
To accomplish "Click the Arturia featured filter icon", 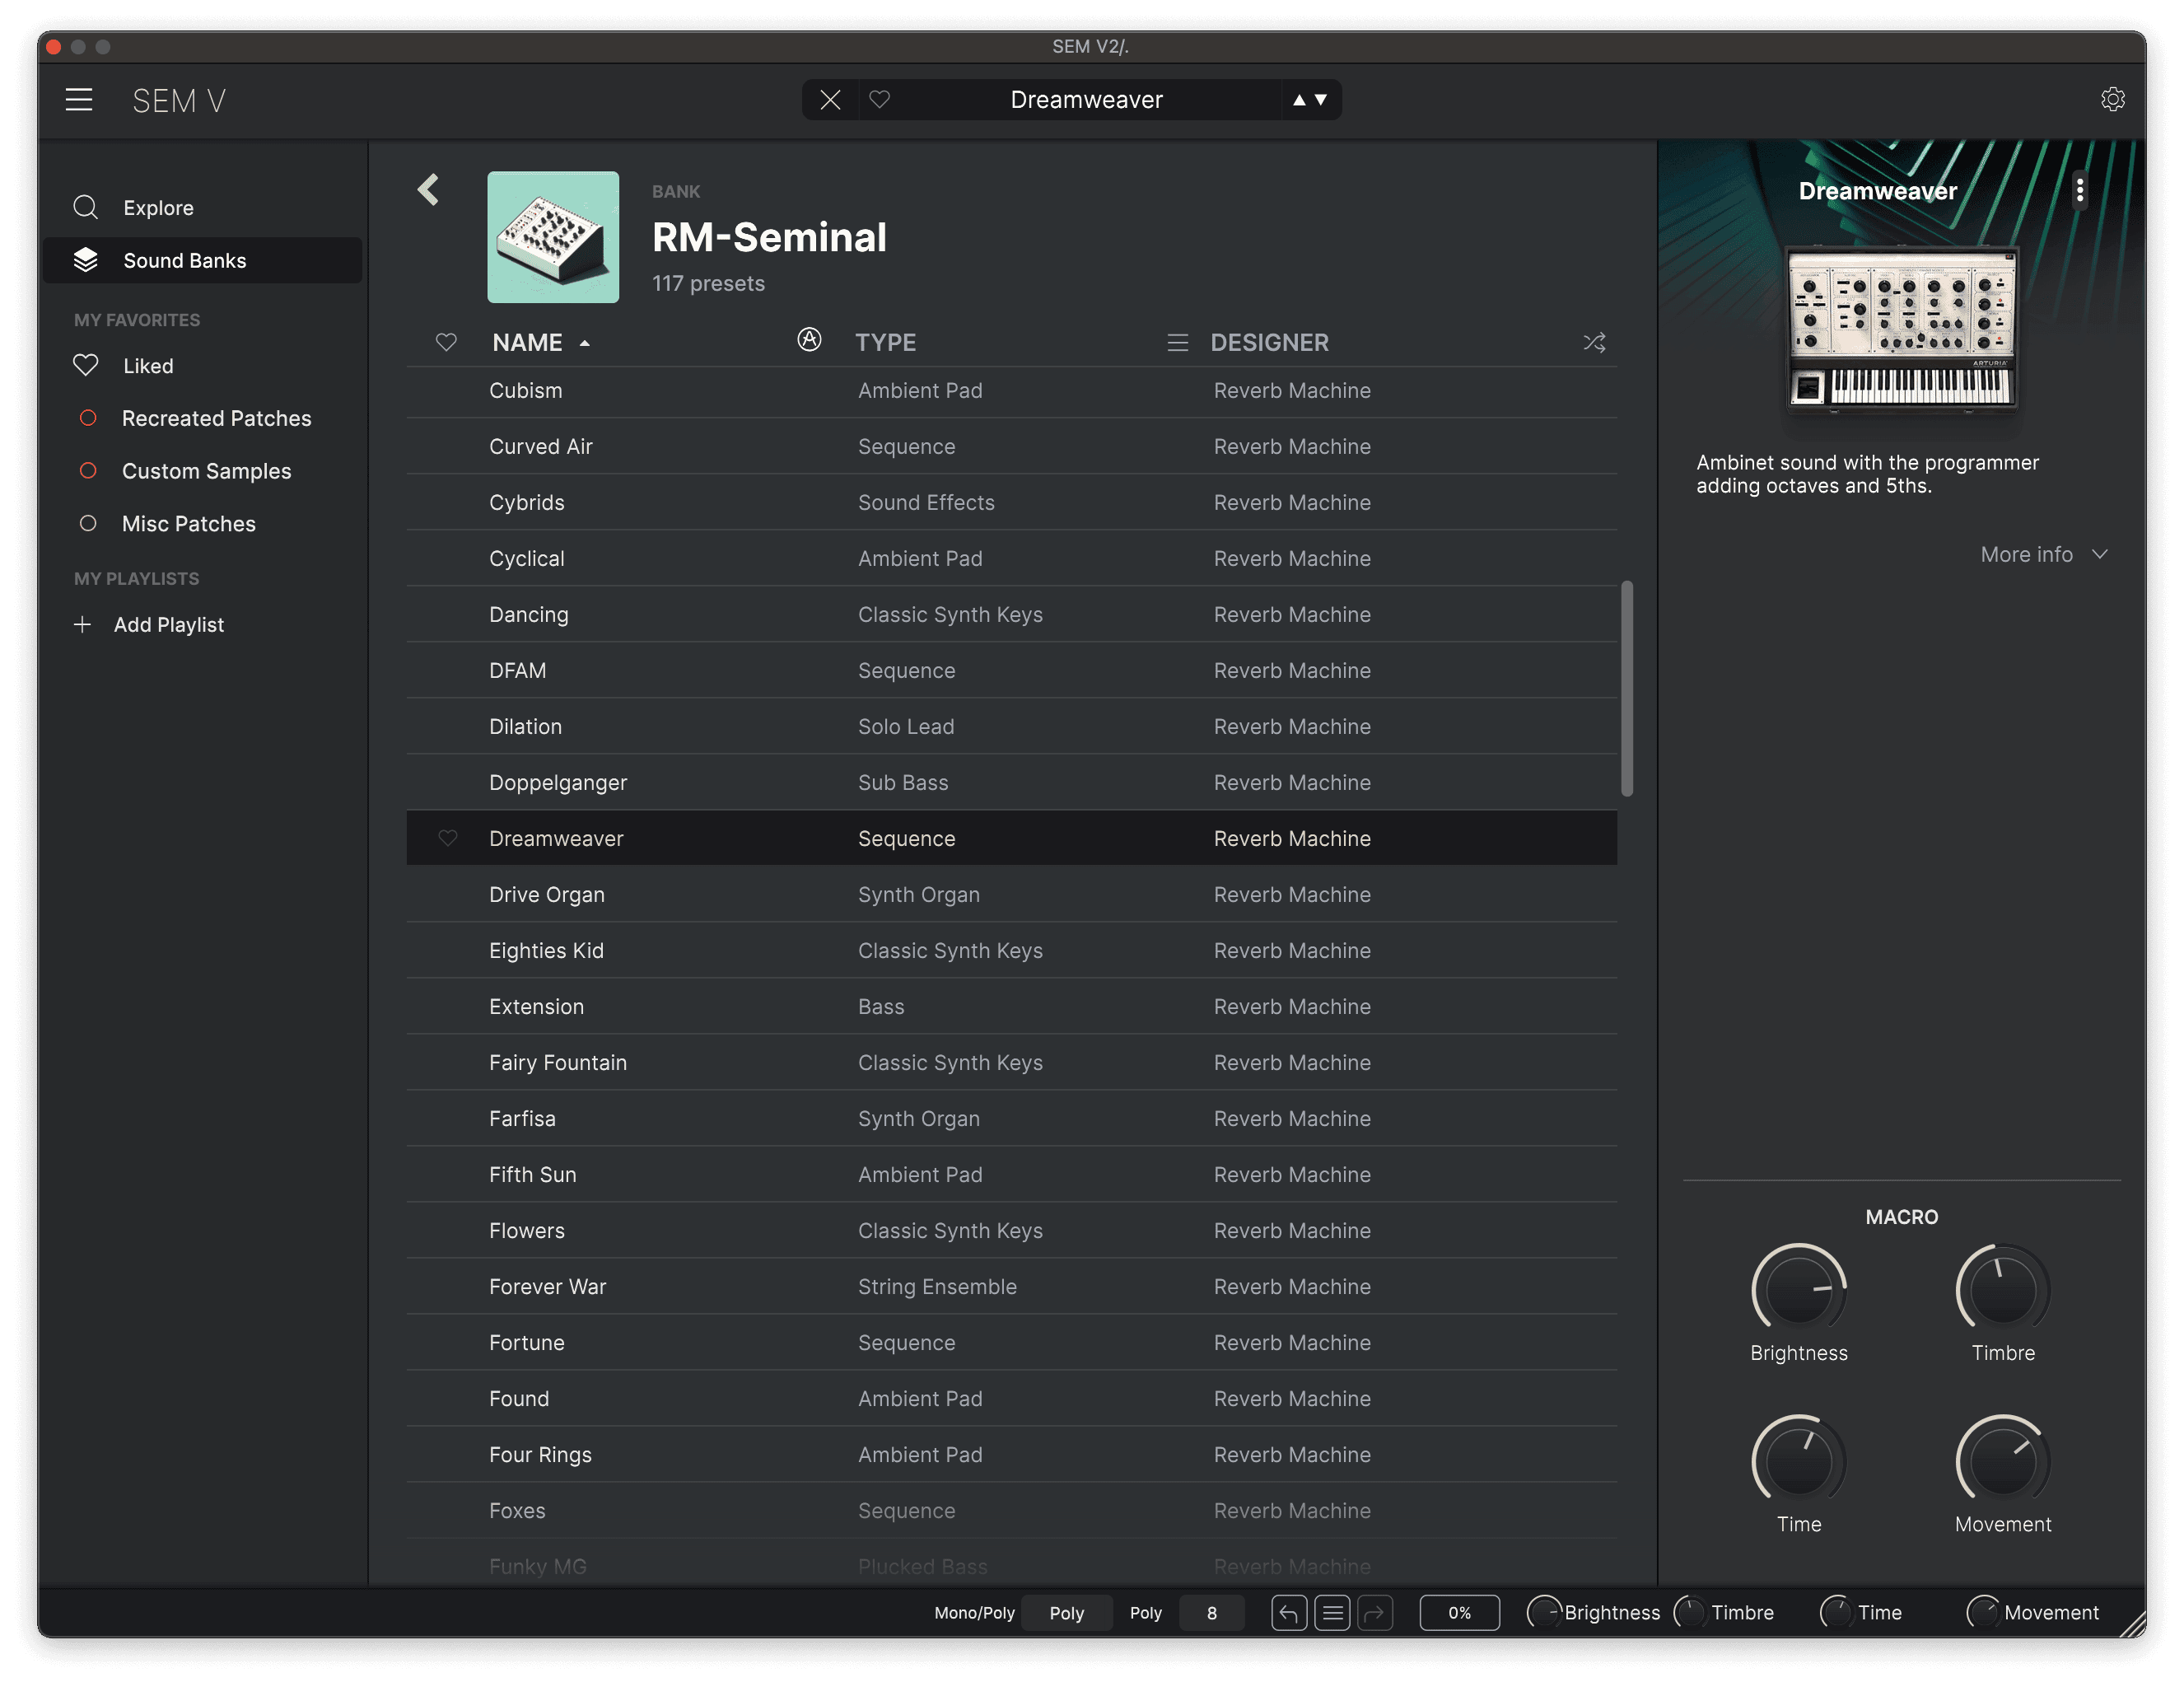I will tap(809, 341).
